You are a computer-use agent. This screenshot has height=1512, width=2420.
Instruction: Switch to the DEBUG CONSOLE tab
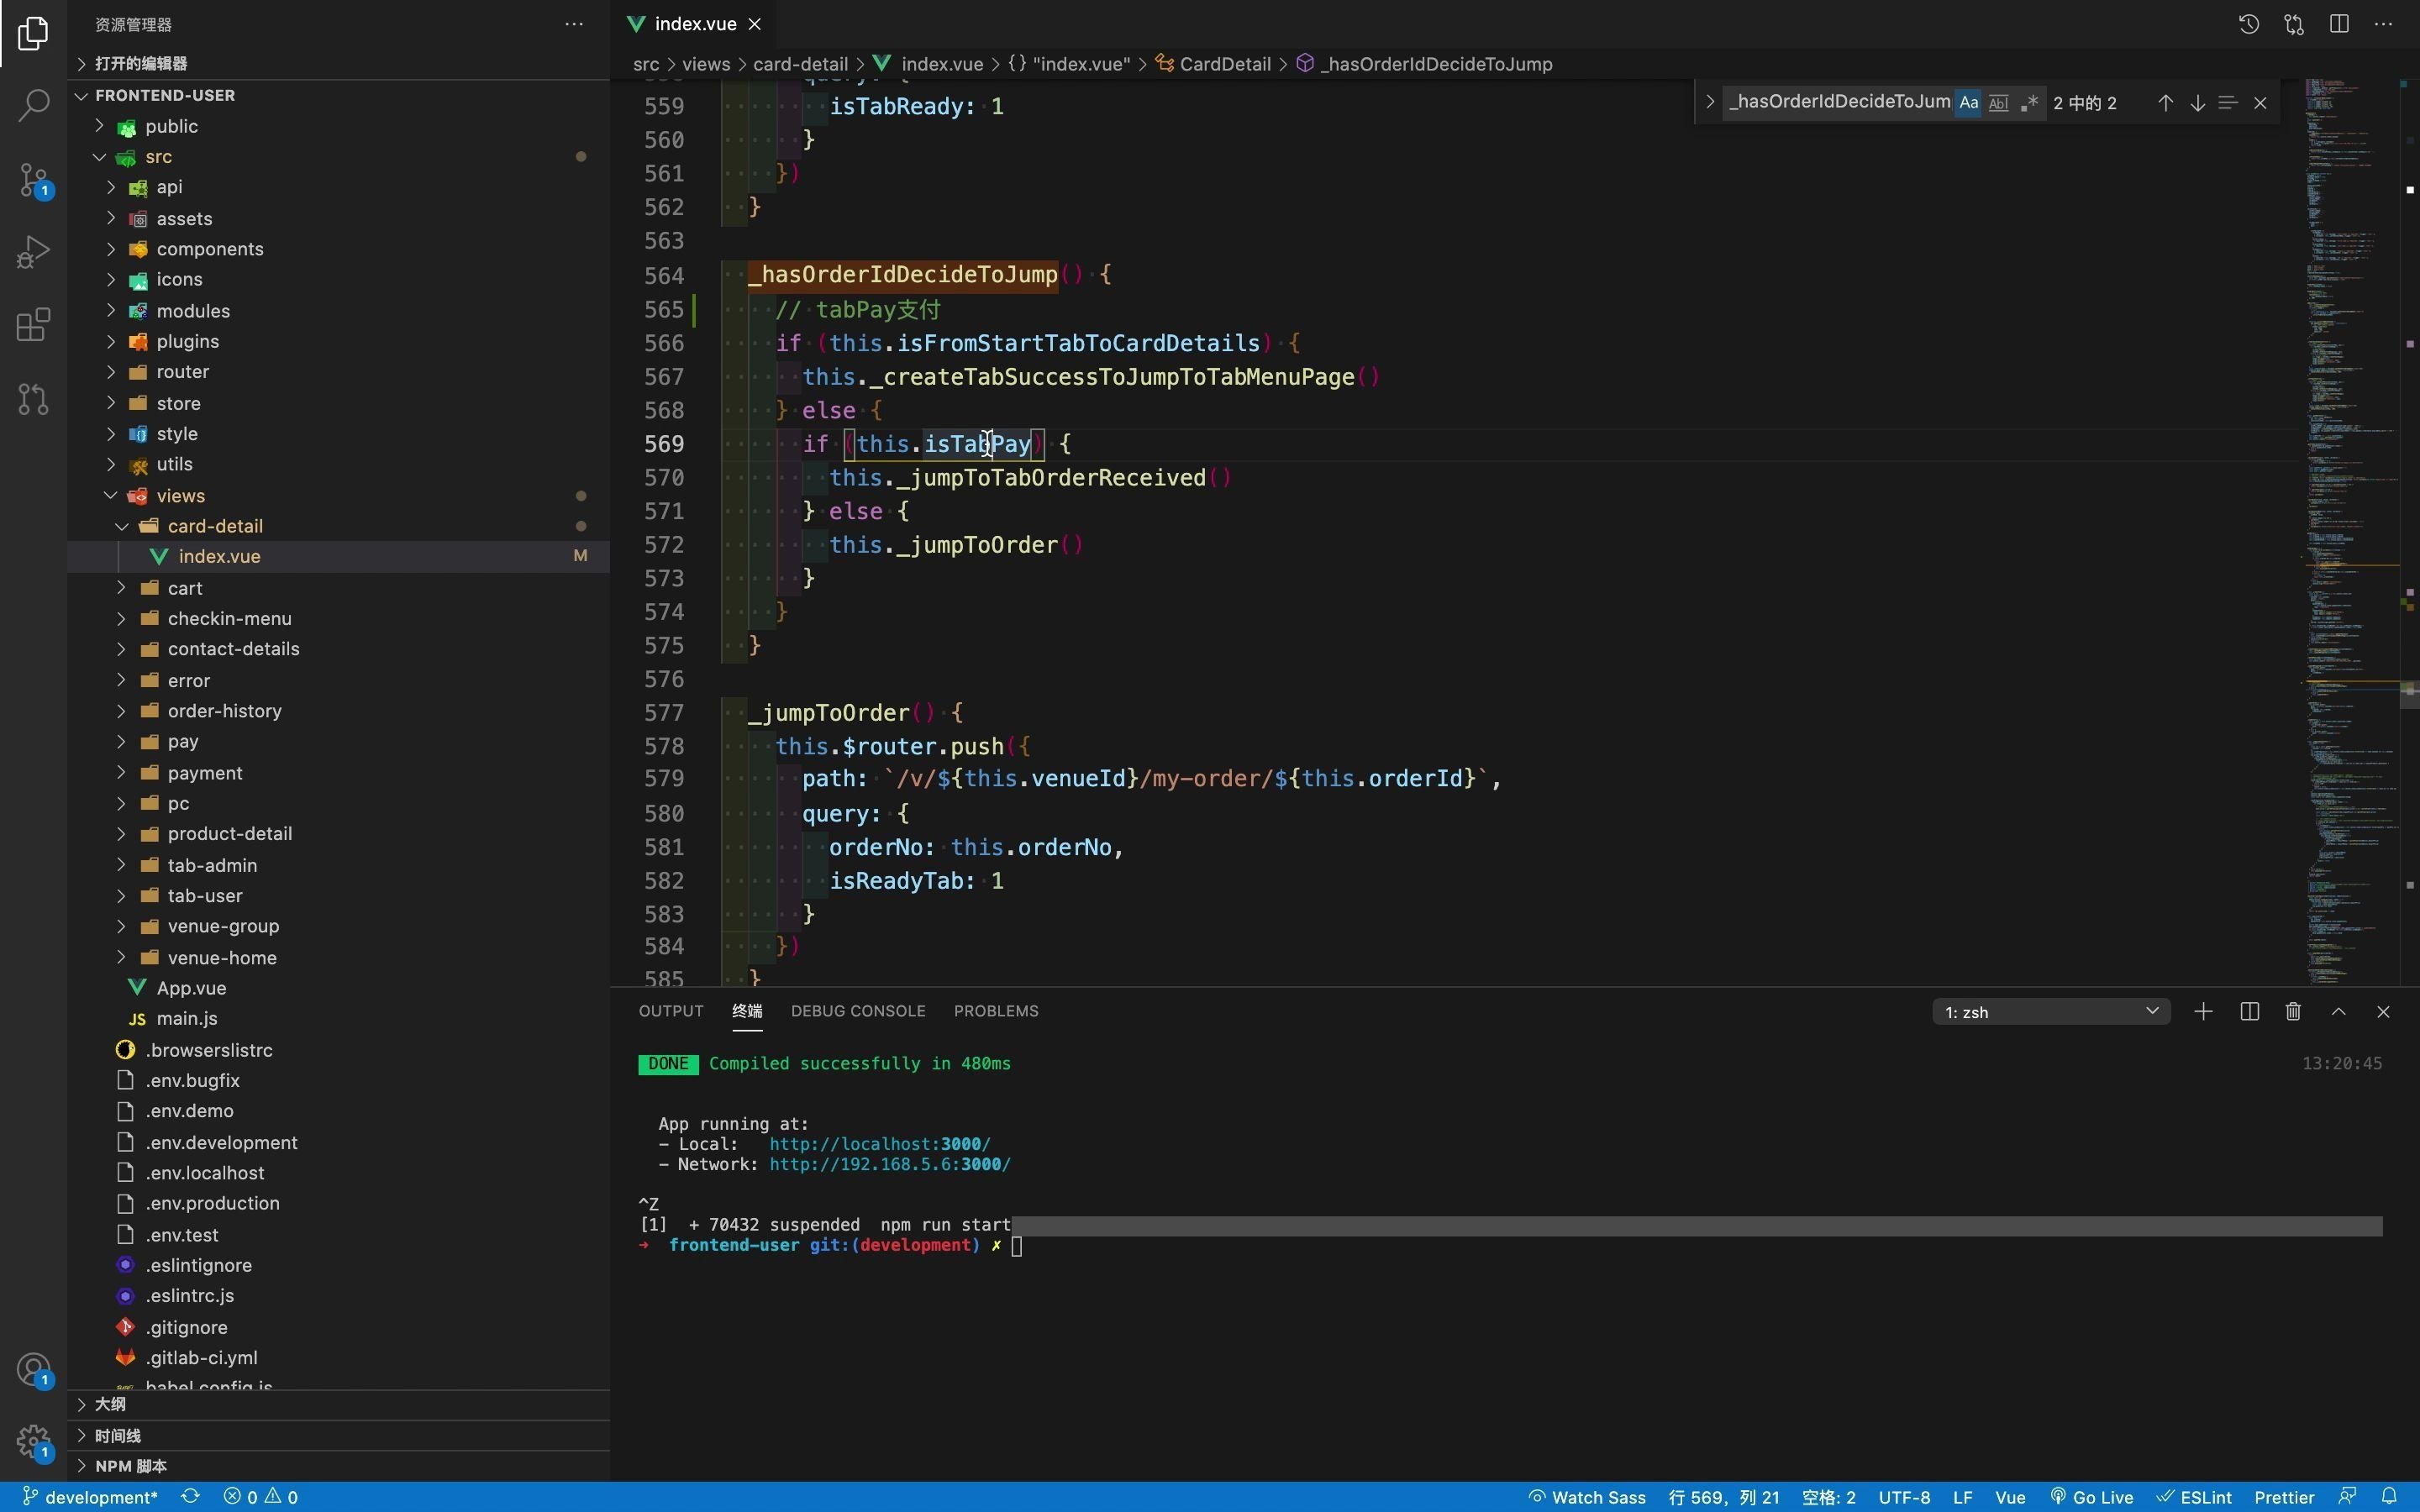[858, 1011]
